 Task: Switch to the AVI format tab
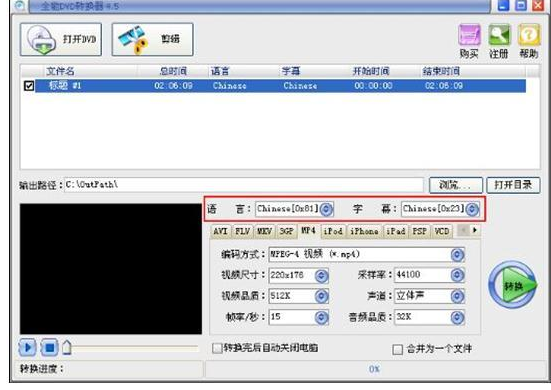coord(220,231)
